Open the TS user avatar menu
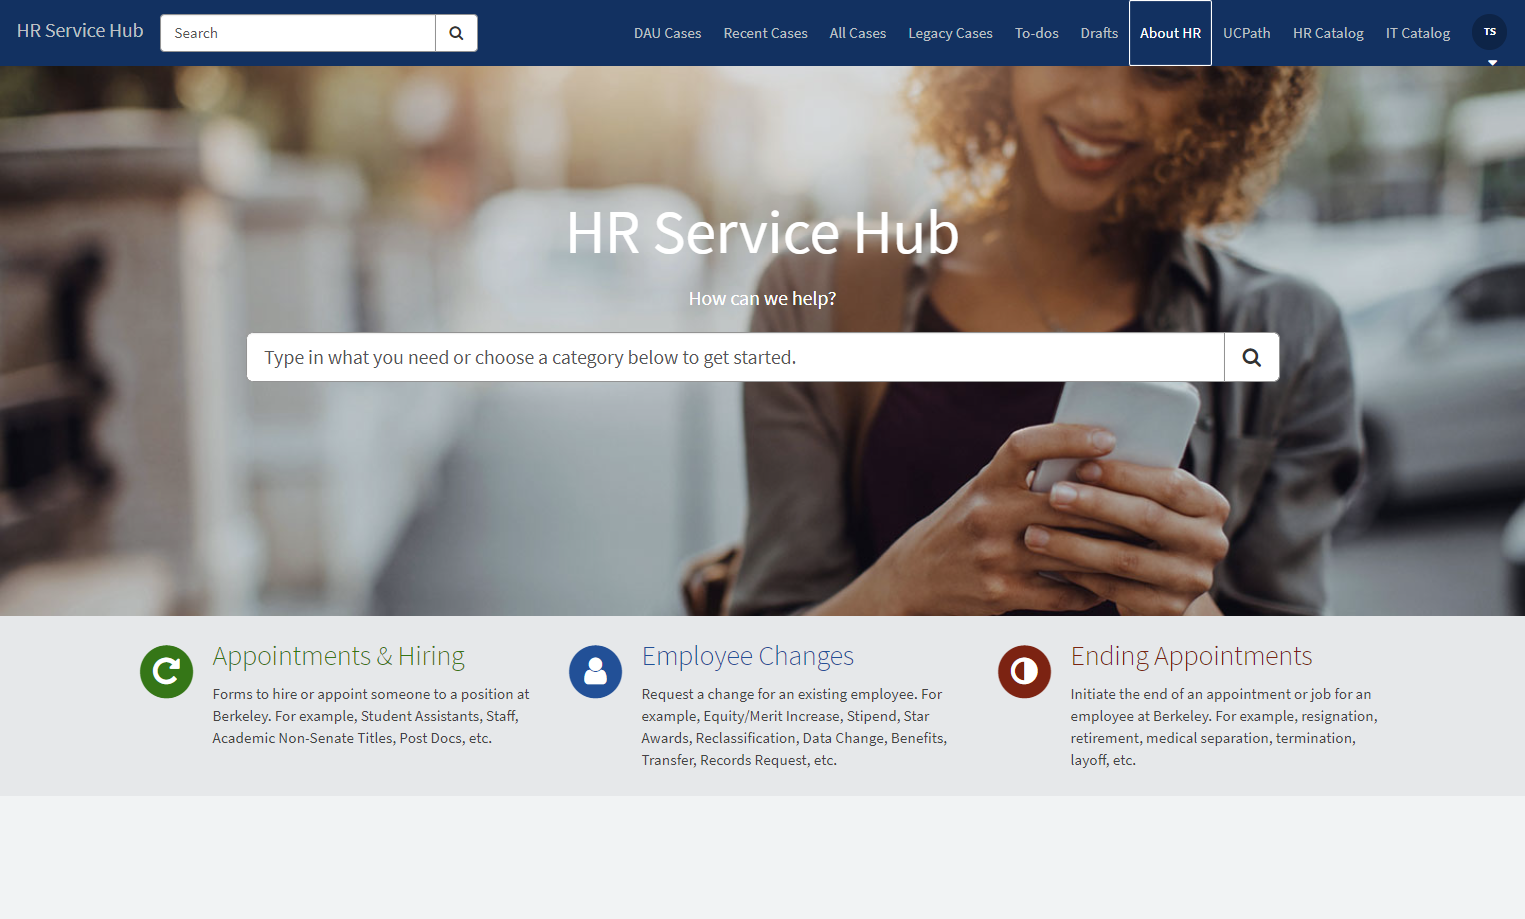Image resolution: width=1525 pixels, height=919 pixels. coord(1490,33)
